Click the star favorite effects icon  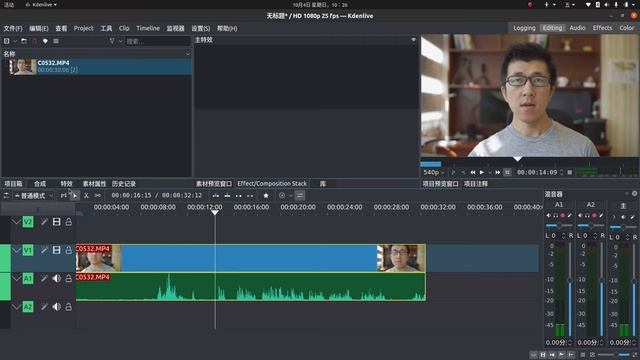[266, 196]
